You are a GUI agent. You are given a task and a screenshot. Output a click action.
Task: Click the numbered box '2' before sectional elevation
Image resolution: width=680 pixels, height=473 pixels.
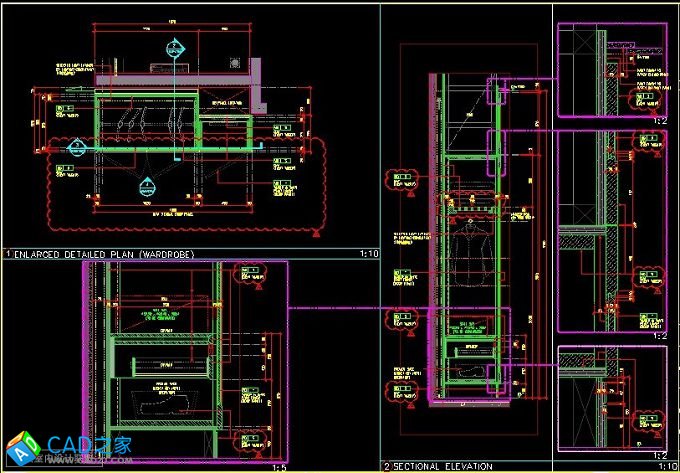point(387,466)
